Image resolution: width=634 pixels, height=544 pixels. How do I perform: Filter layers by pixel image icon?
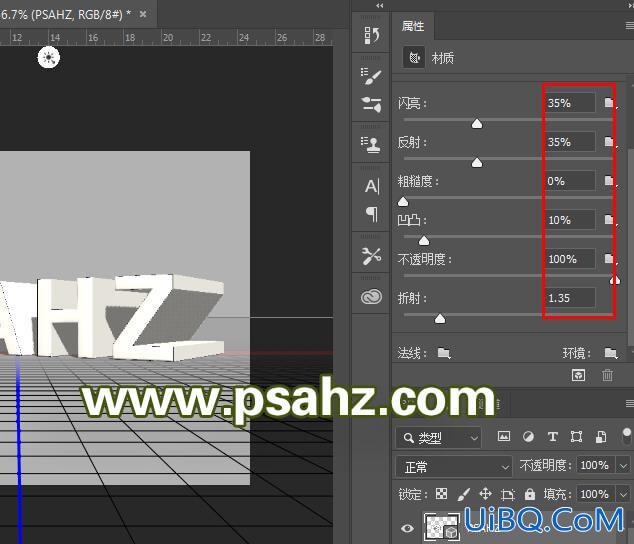(x=504, y=436)
